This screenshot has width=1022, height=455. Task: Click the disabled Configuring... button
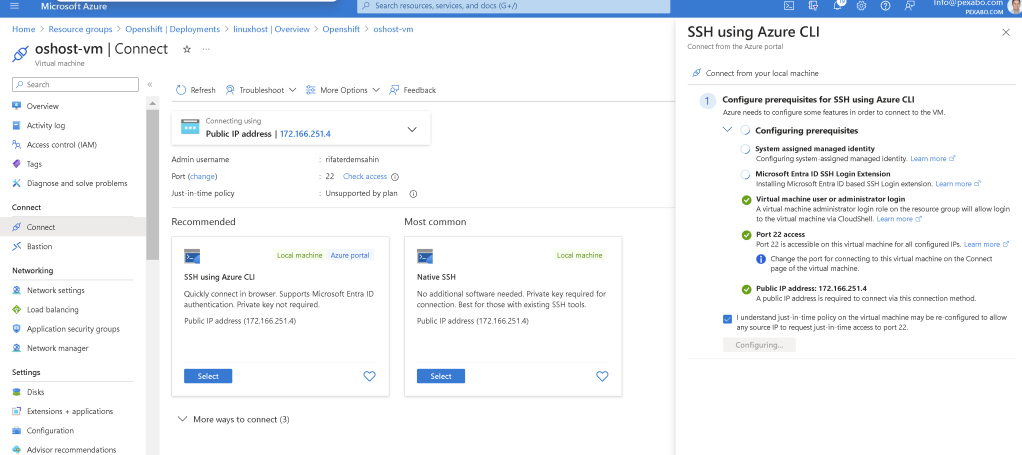click(x=759, y=345)
